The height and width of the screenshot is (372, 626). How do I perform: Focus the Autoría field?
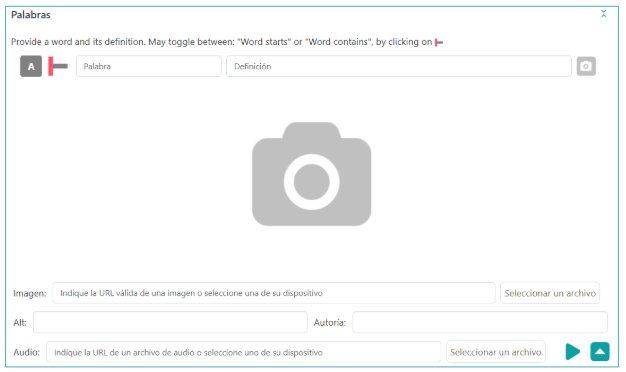480,323
